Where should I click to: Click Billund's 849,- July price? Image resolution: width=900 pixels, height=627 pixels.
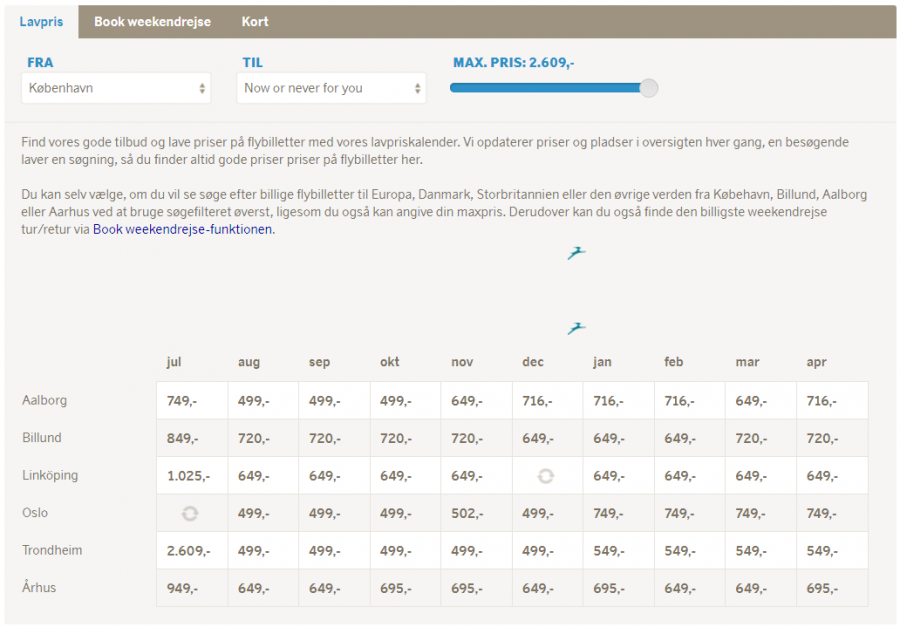click(x=182, y=438)
